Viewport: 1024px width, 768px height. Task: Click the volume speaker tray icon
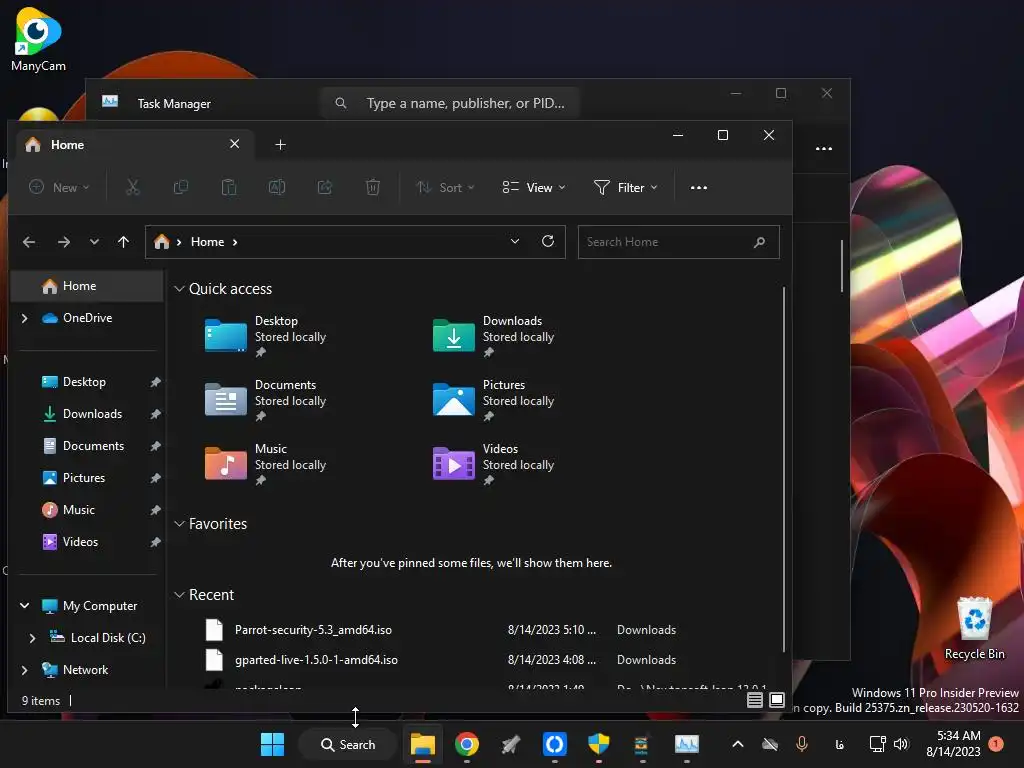[901, 744]
